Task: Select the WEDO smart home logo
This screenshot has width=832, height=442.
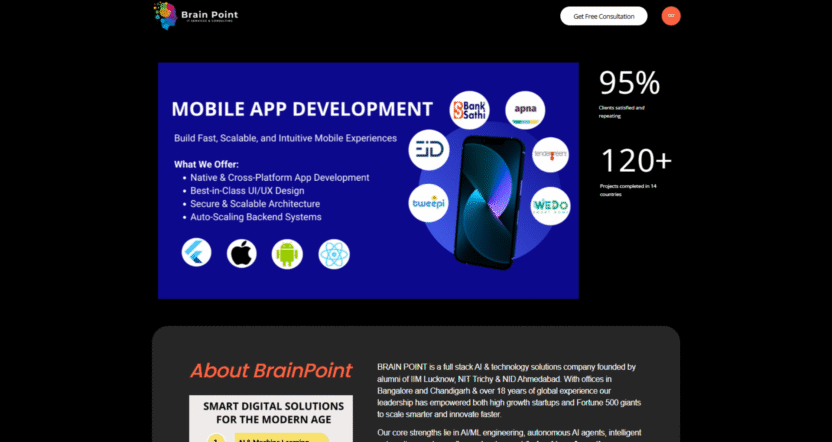Action: tap(550, 206)
